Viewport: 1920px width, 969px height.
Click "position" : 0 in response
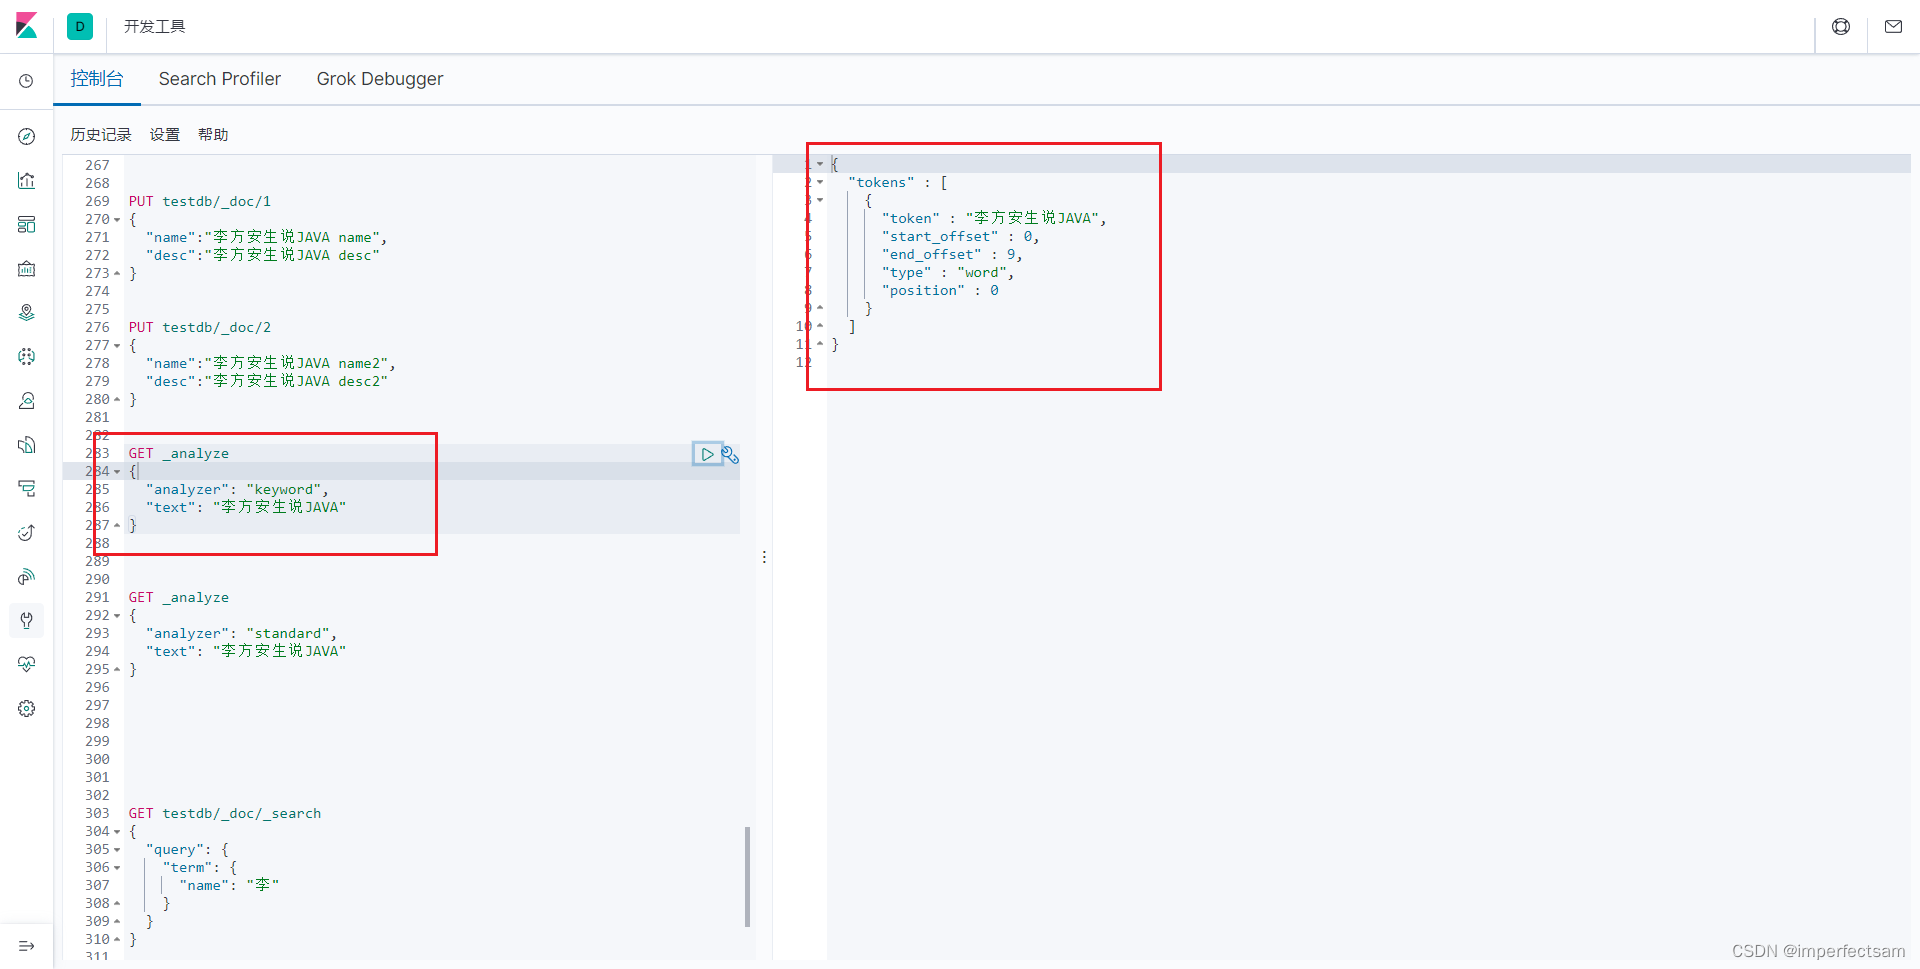[940, 291]
